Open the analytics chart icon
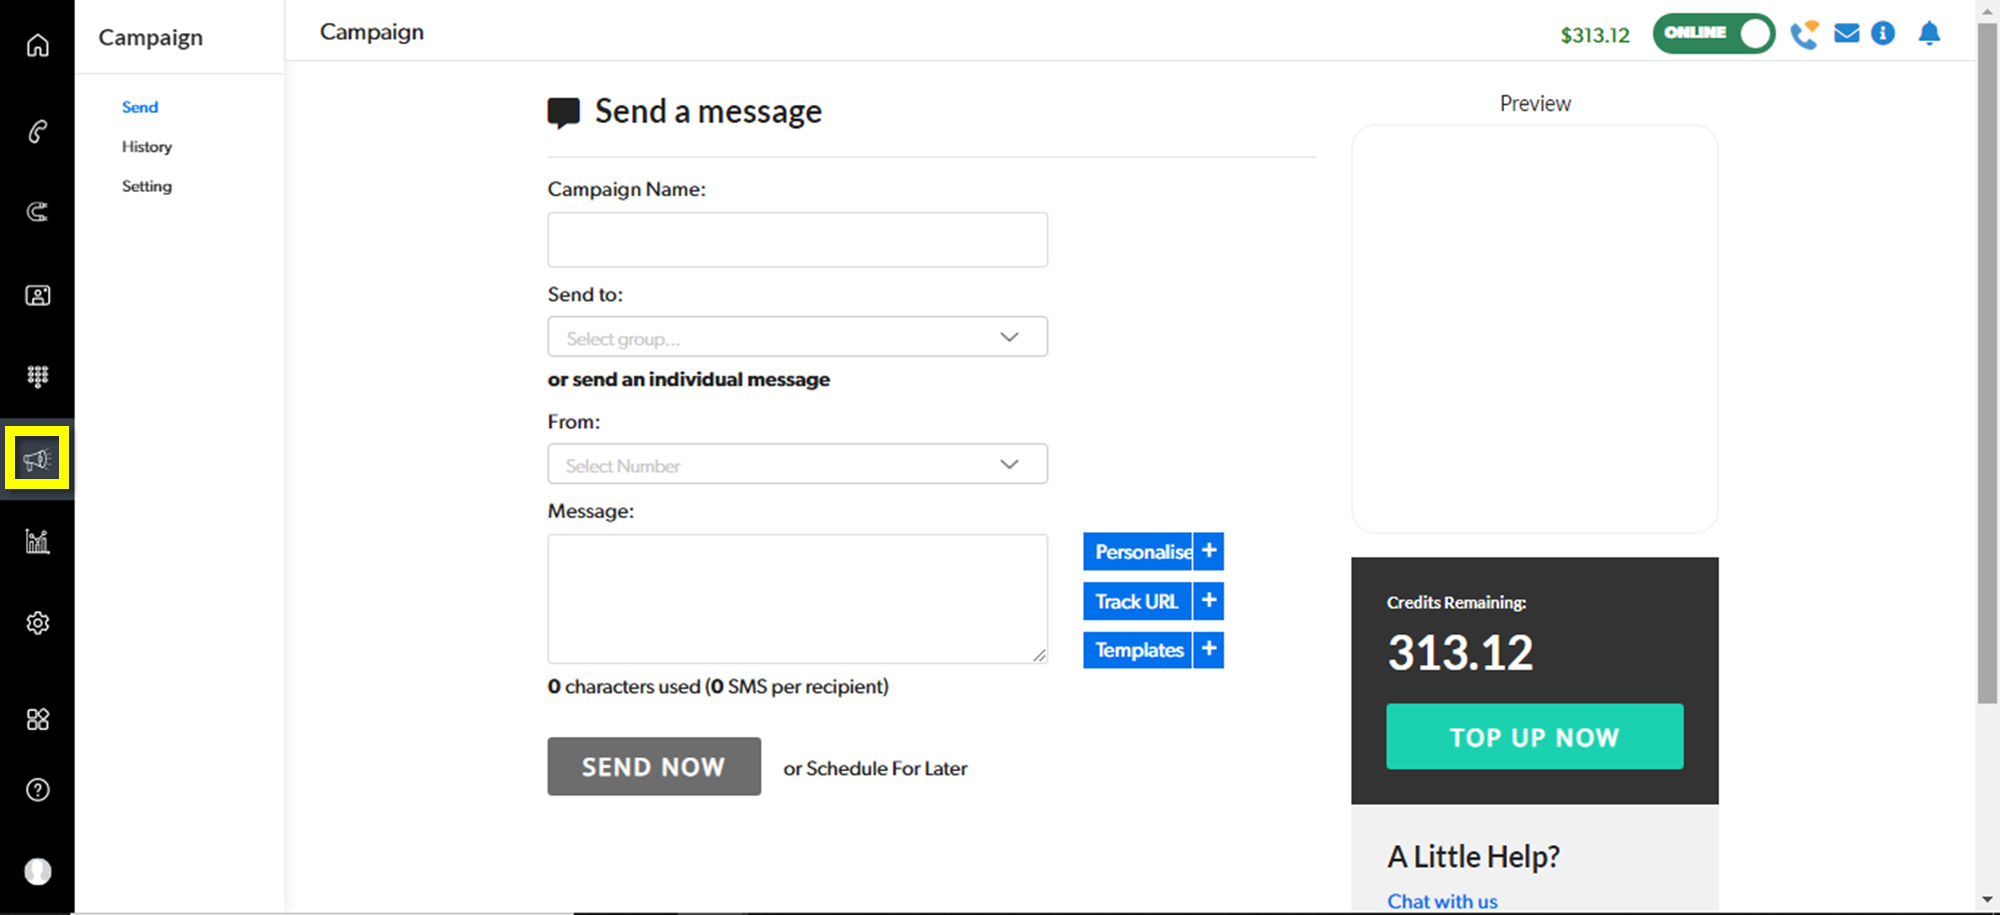This screenshot has height=915, width=2000. coord(37,541)
